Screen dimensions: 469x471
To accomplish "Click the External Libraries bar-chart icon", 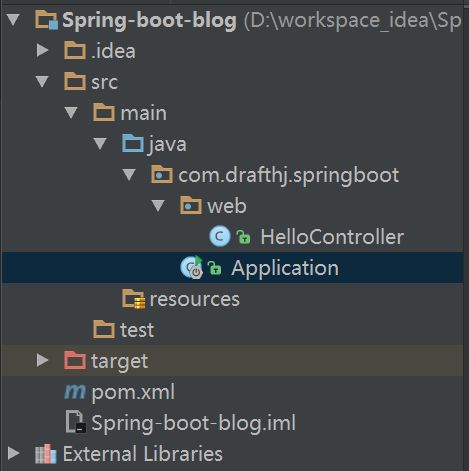I will (46, 454).
